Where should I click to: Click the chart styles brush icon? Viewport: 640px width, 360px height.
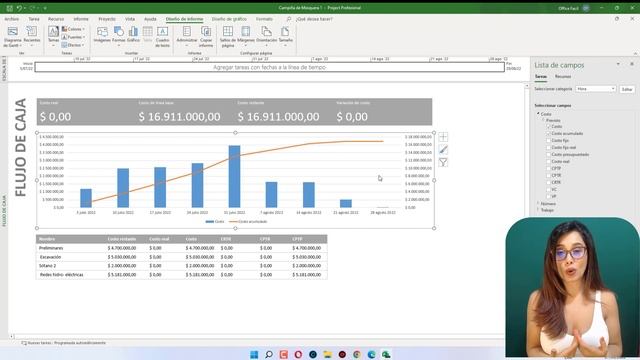443,150
